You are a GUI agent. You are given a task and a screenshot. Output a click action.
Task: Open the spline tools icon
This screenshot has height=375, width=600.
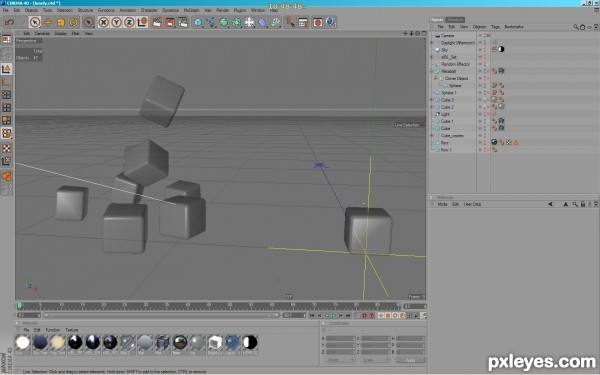pyautogui.click(x=210, y=22)
